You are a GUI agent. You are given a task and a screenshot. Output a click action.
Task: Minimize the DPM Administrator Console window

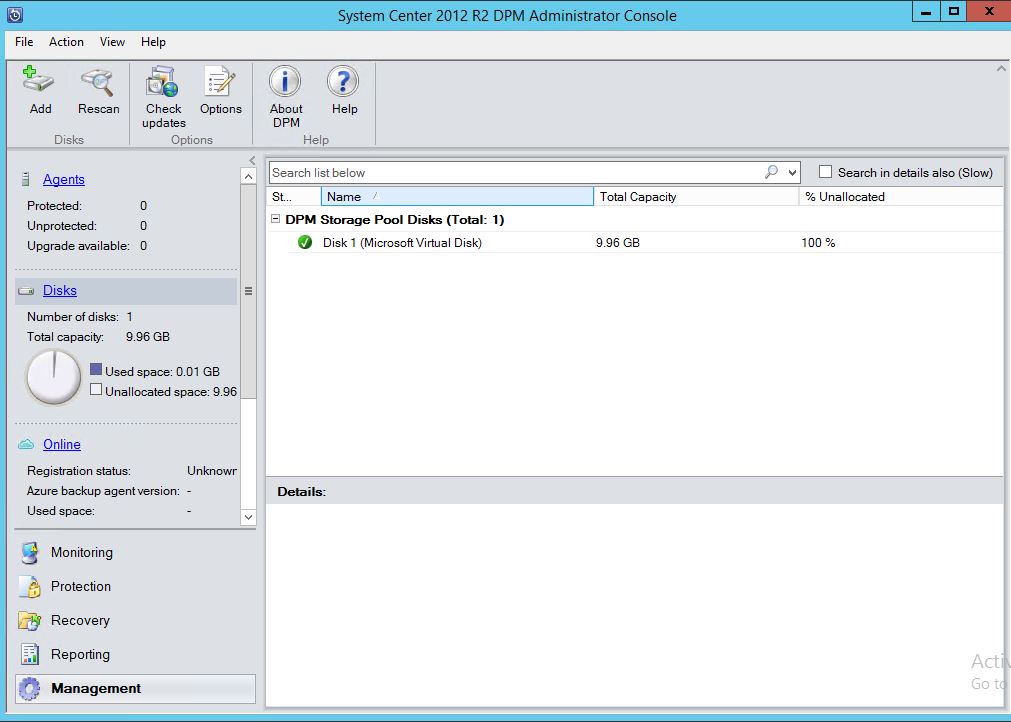click(926, 12)
